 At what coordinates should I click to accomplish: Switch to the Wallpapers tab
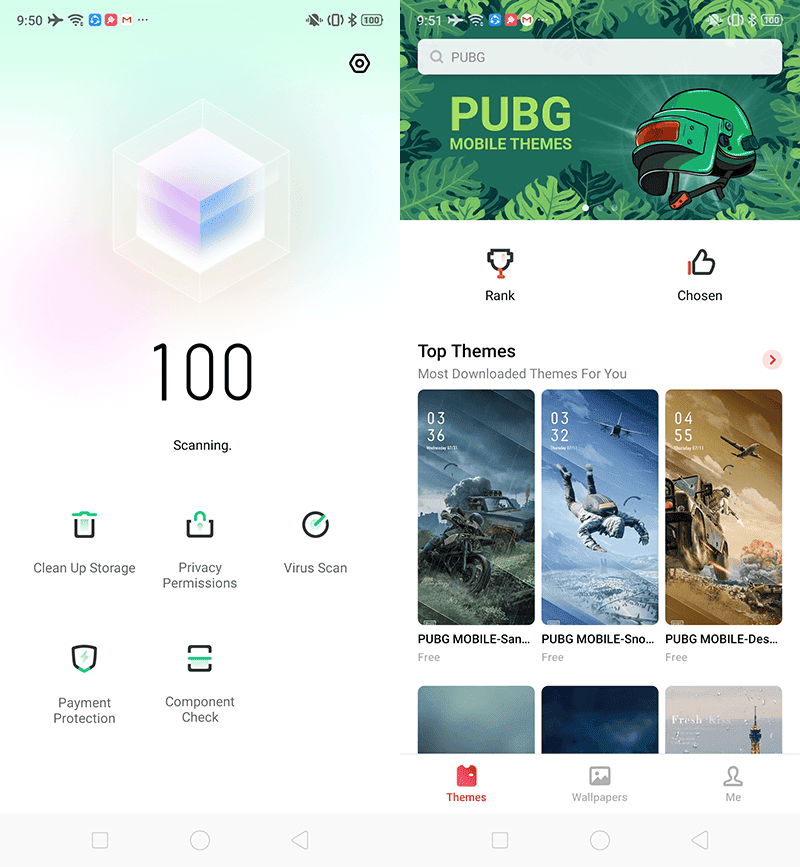click(599, 784)
